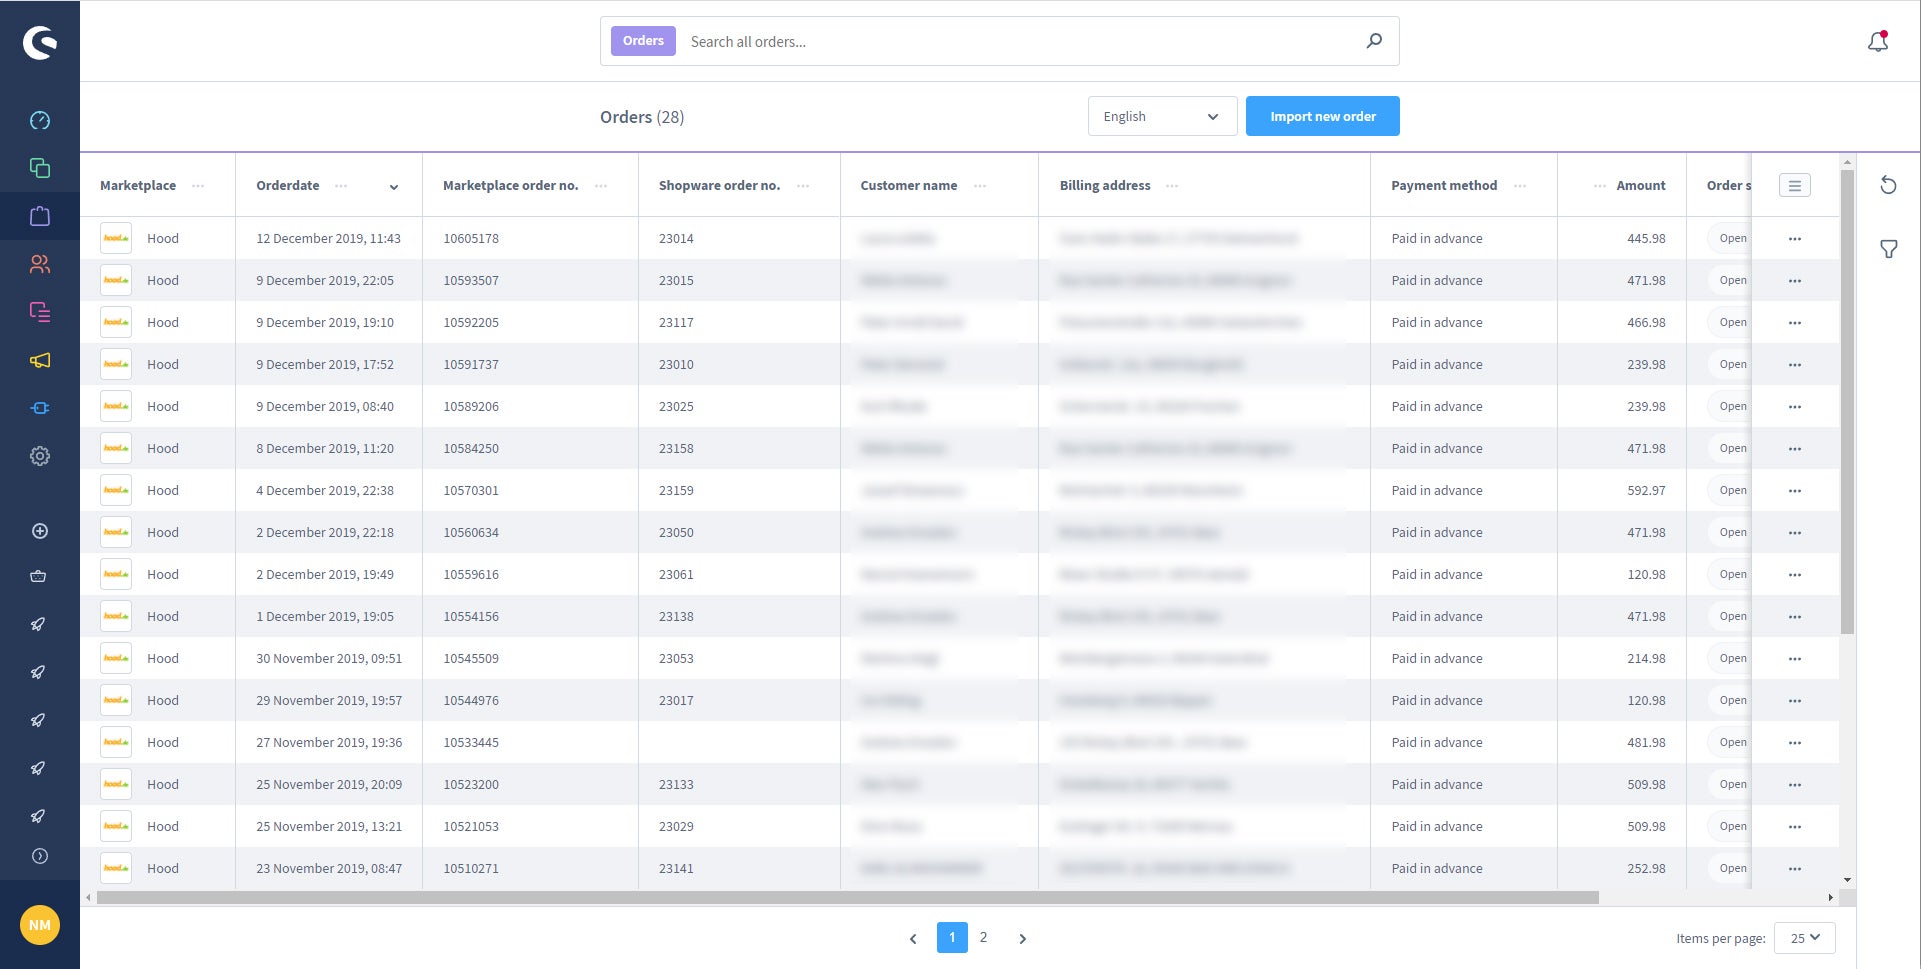1921x969 pixels.
Task: Open the items per page dropdown
Action: coord(1804,938)
